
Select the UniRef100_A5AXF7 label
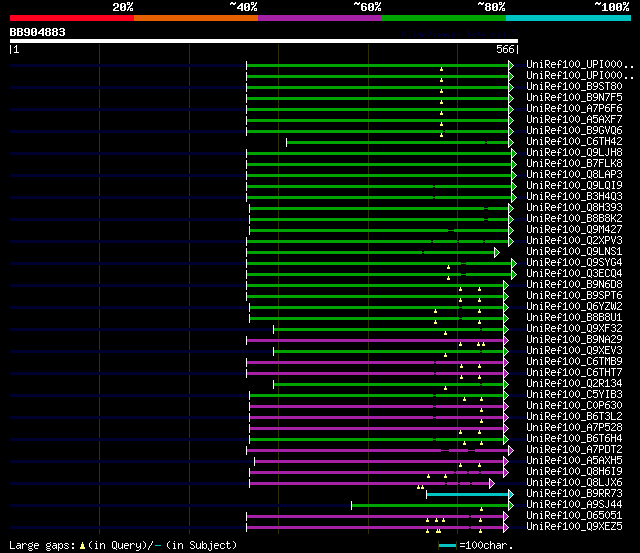[574, 120]
